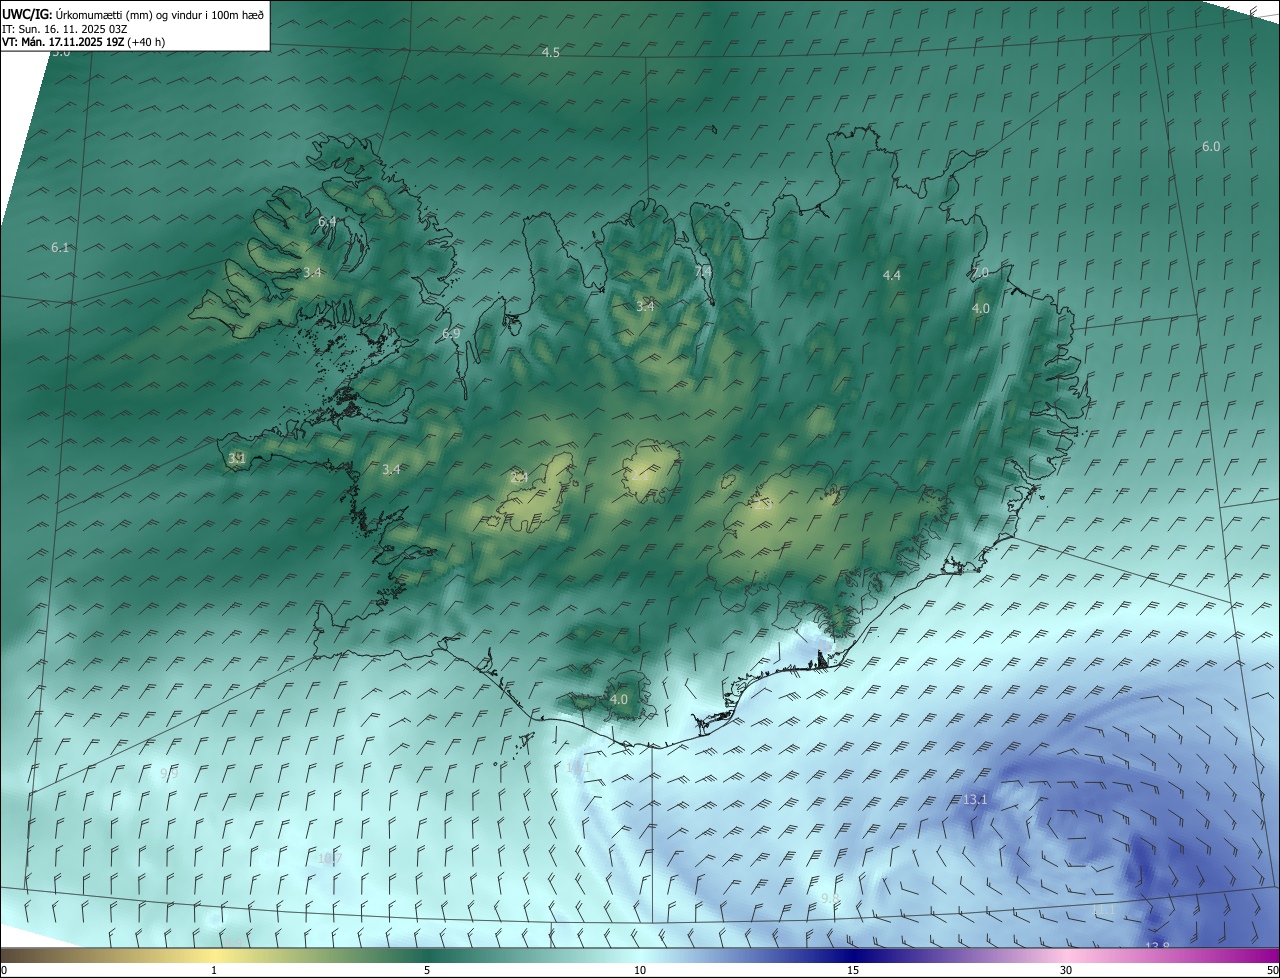
Task: Click the 4.5 precipitation value label
Action: tap(551, 52)
